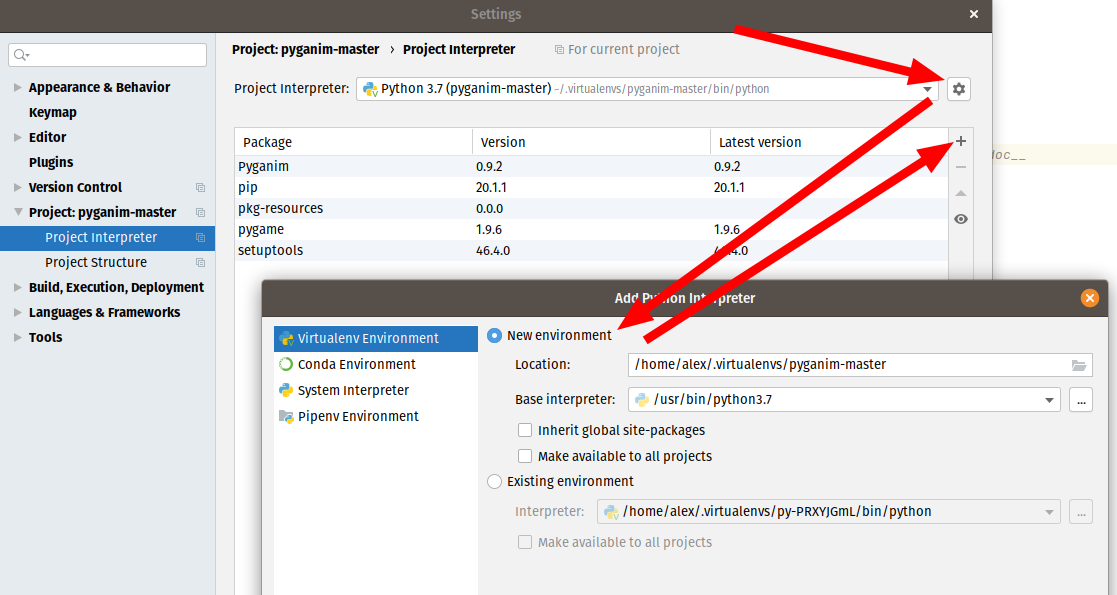Click version 0.0.0 of pkg-resources
1117x595 pixels.
(489, 209)
